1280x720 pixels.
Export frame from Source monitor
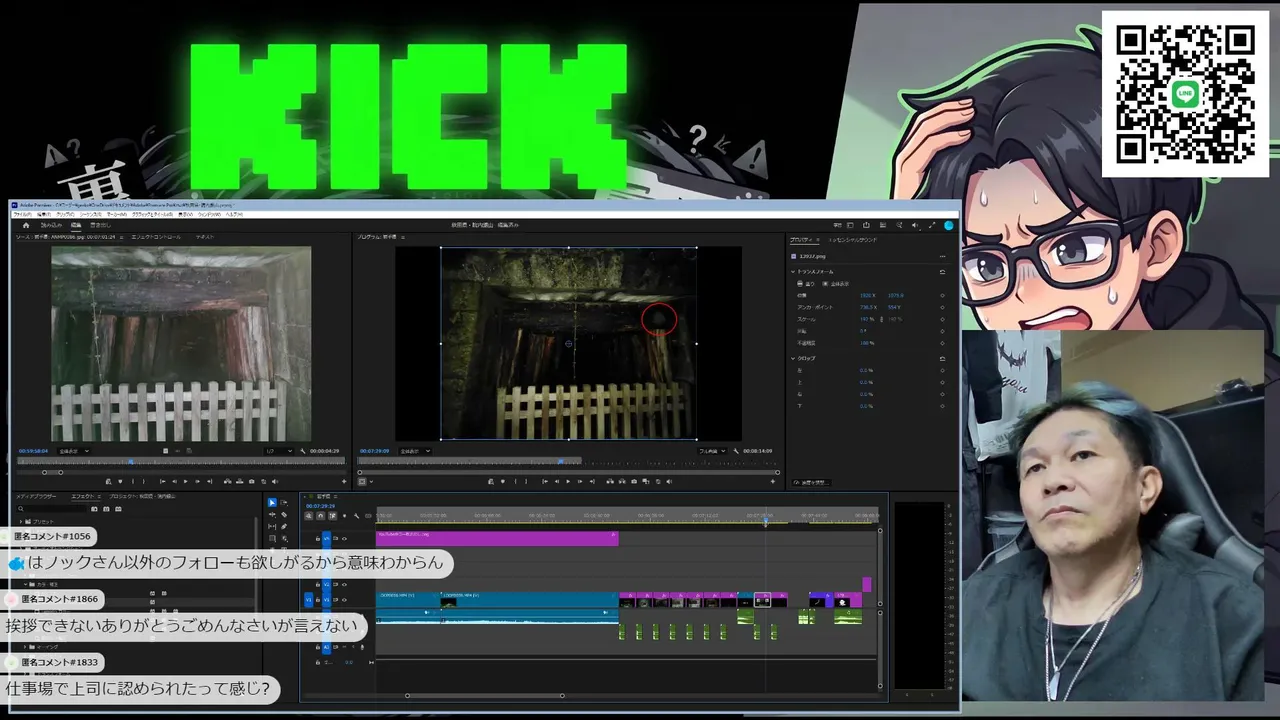250,481
